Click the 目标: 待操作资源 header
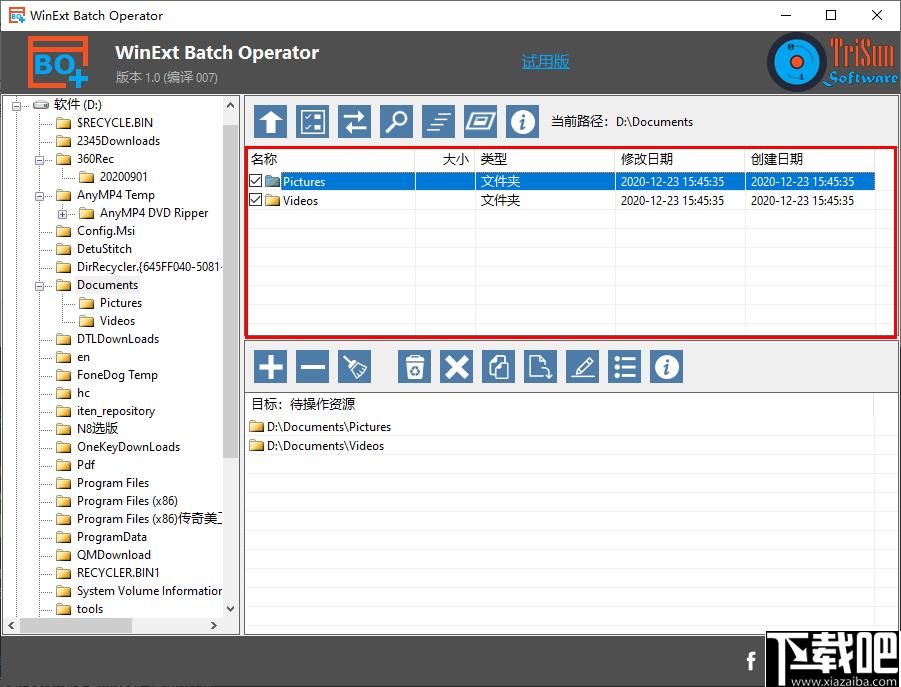Viewport: 901px width, 687px height. (303, 404)
